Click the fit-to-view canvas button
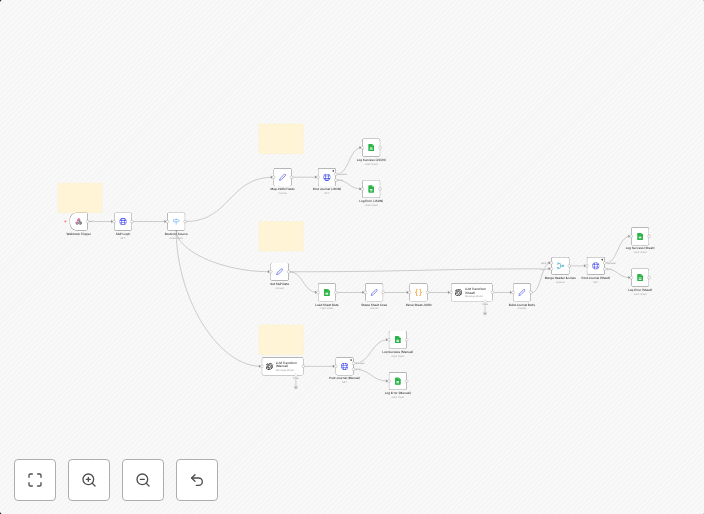 (35, 480)
